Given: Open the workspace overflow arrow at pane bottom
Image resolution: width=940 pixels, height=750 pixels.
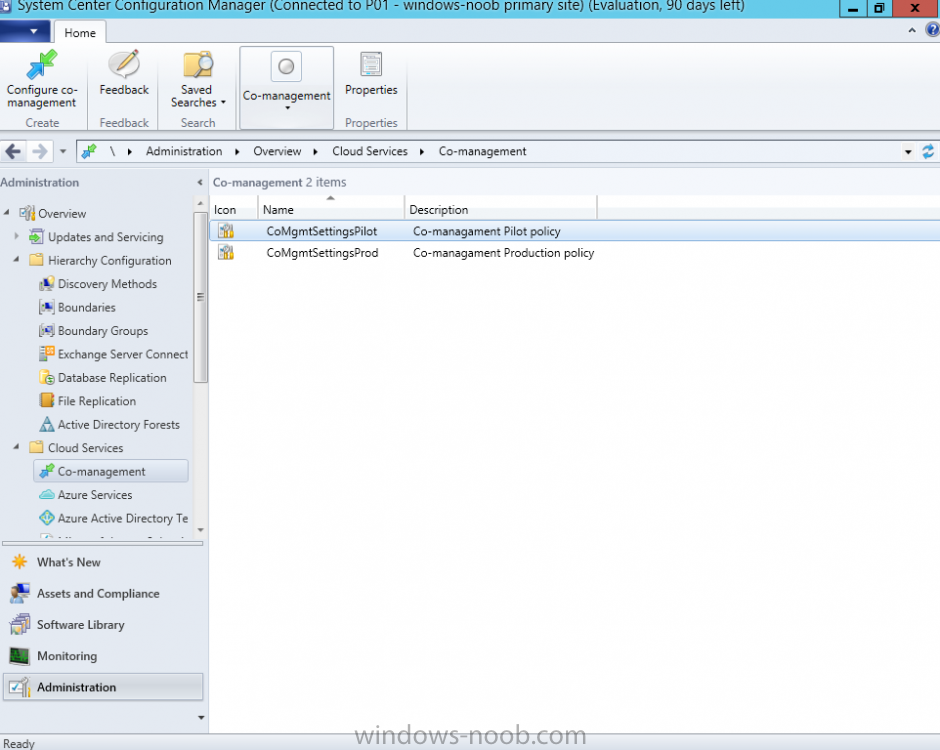Looking at the screenshot, I should point(201,718).
